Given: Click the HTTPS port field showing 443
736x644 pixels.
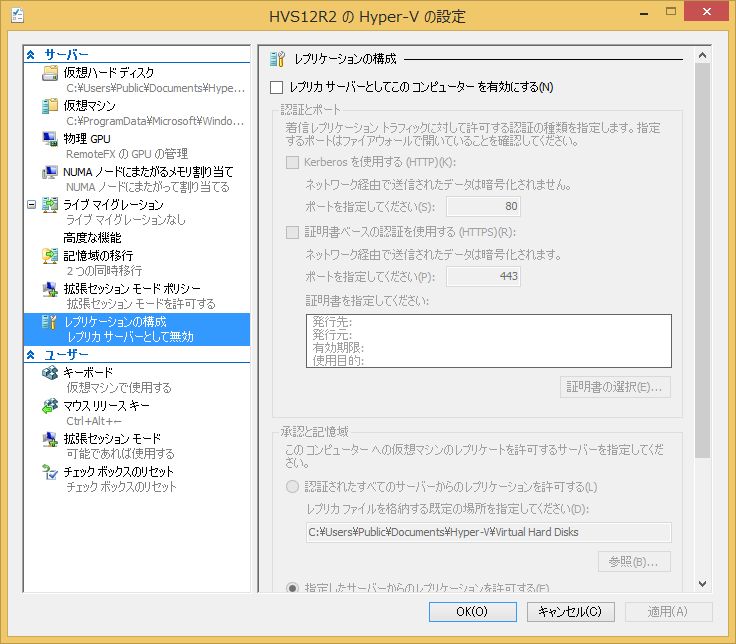Looking at the screenshot, I should click(483, 276).
